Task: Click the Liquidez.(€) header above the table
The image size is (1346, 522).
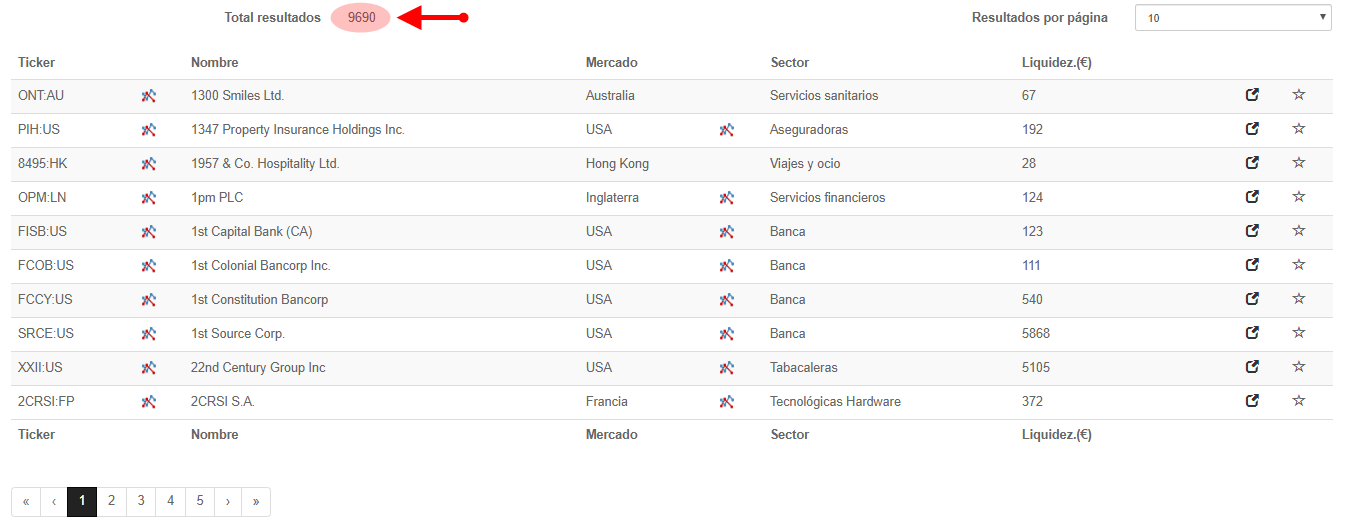Action: 1056,62
